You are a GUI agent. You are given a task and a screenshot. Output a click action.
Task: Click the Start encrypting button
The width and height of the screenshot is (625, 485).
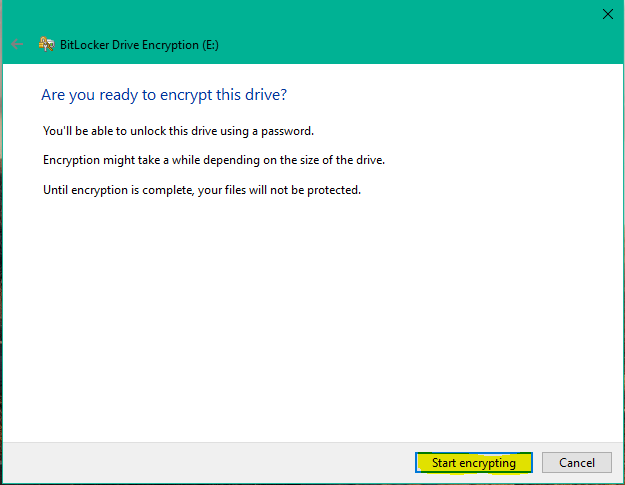tap(474, 462)
